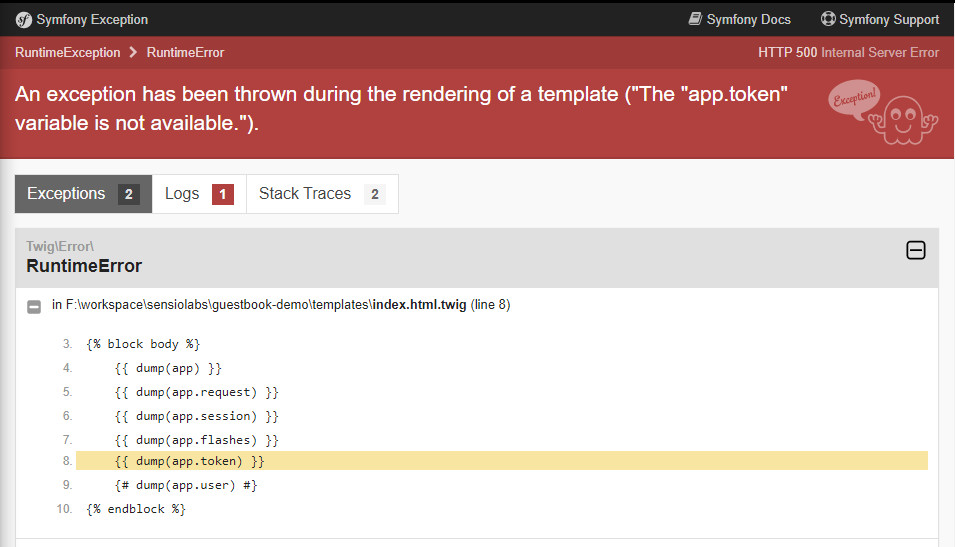Click the RuntimeError breadcrumb
This screenshot has height=547, width=955.
click(185, 52)
